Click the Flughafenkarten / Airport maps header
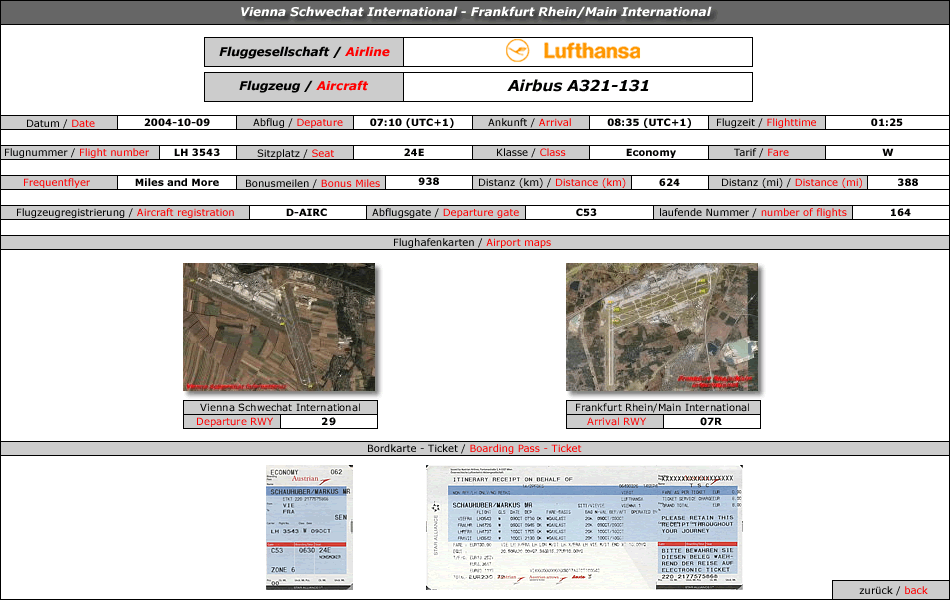950x600 pixels. pos(475,242)
